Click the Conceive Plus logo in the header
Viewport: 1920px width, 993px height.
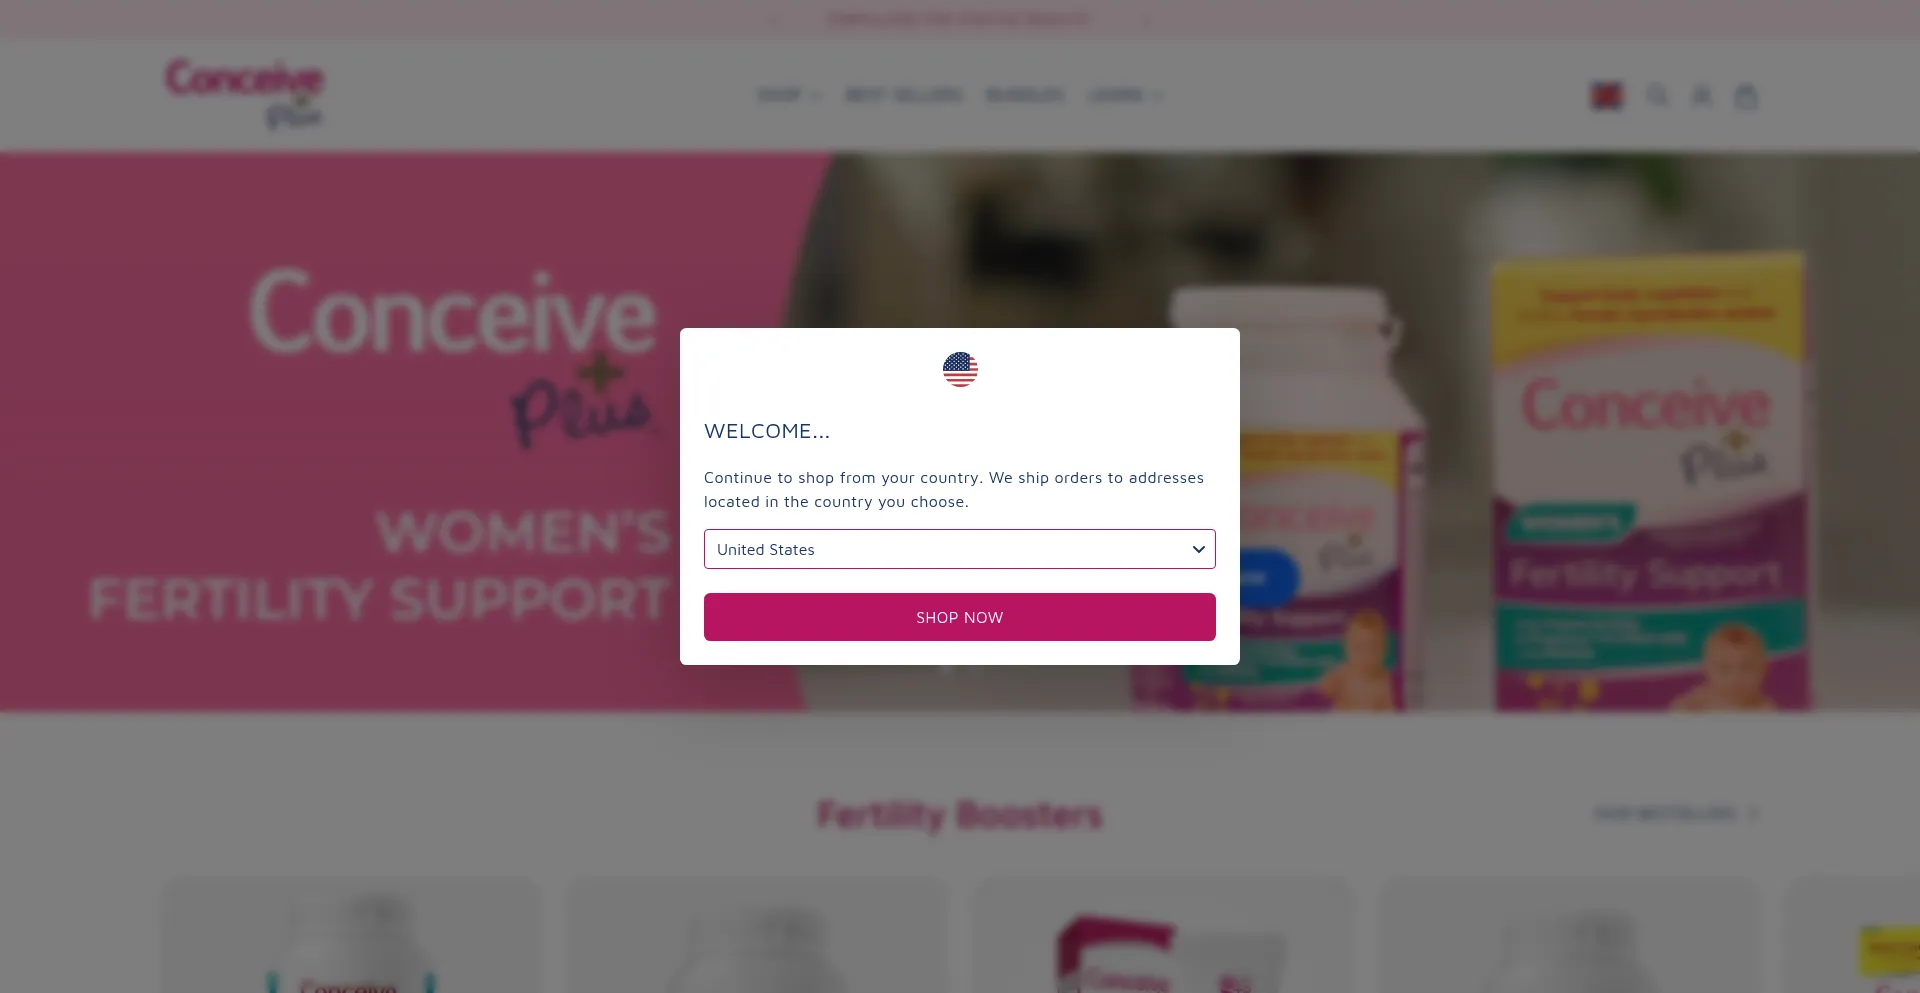244,94
